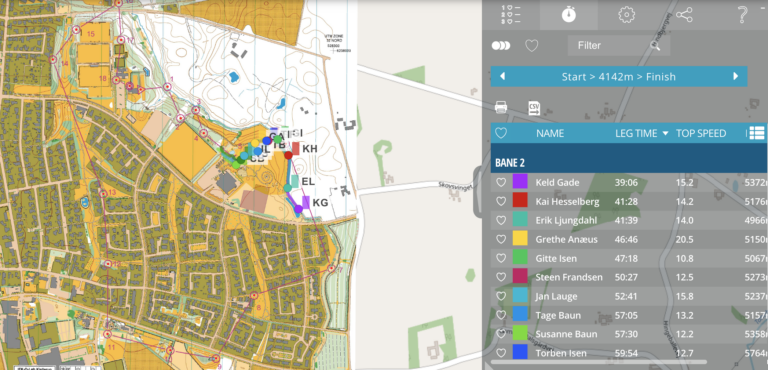Go to the previous leg with the left arrow
Screen dimensions: 768x370
pos(502,76)
